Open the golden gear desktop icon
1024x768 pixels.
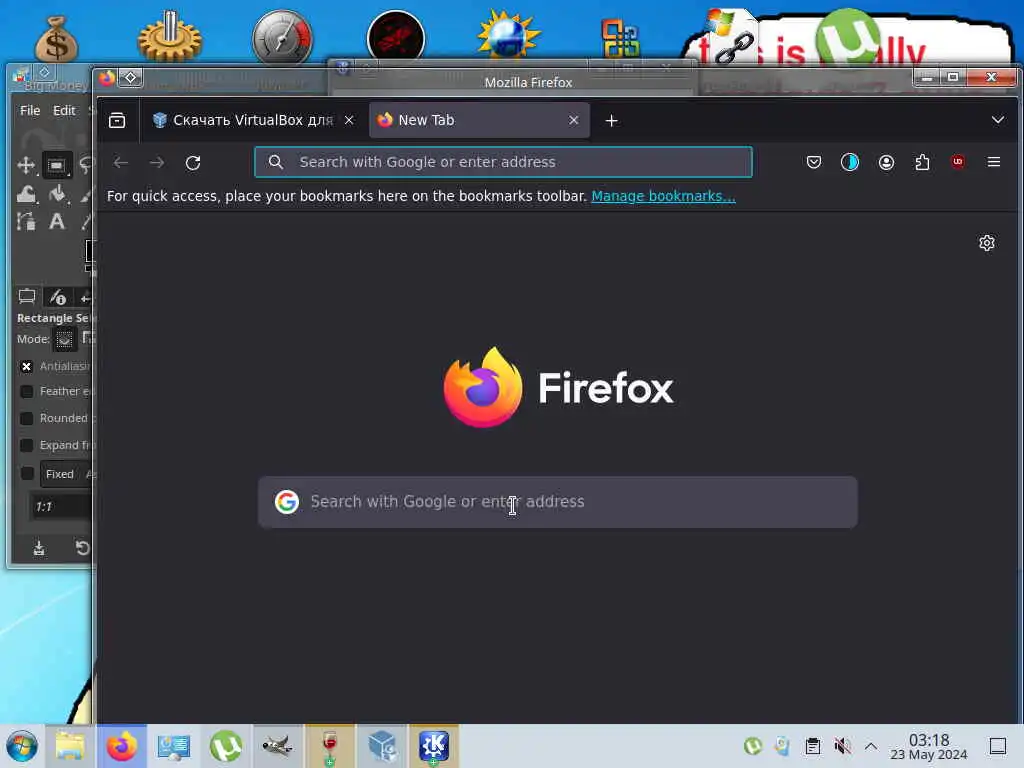pos(170,37)
